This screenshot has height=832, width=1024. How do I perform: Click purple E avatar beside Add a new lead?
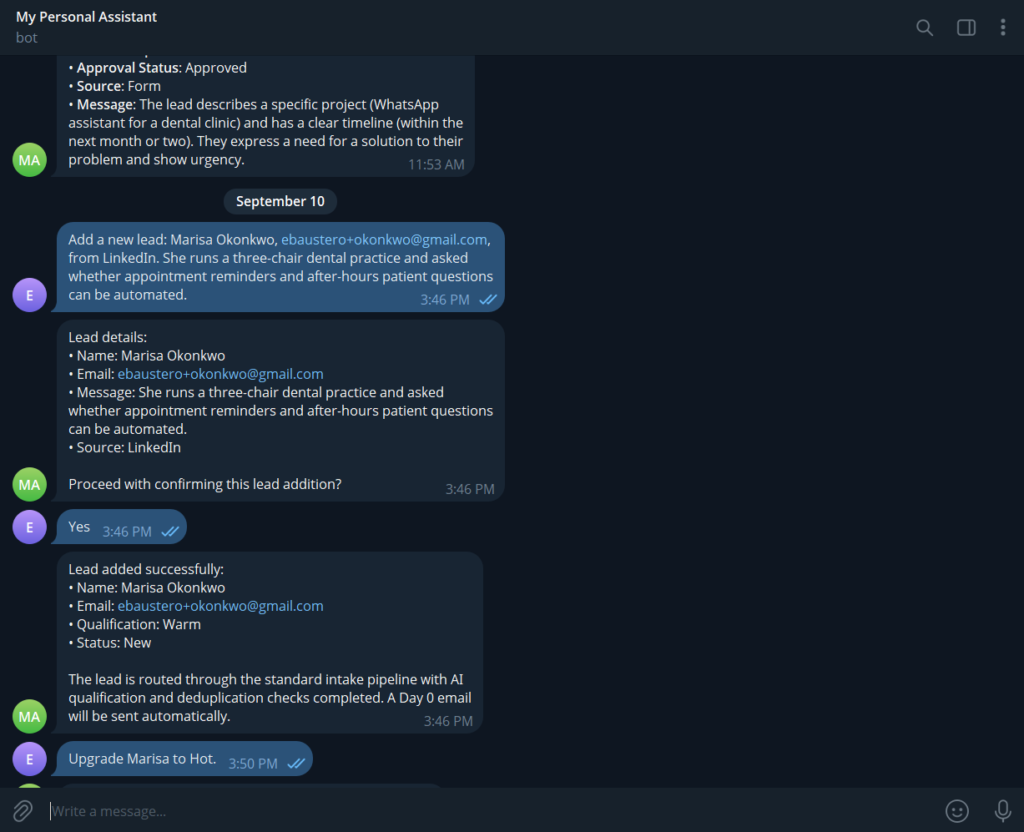29,295
